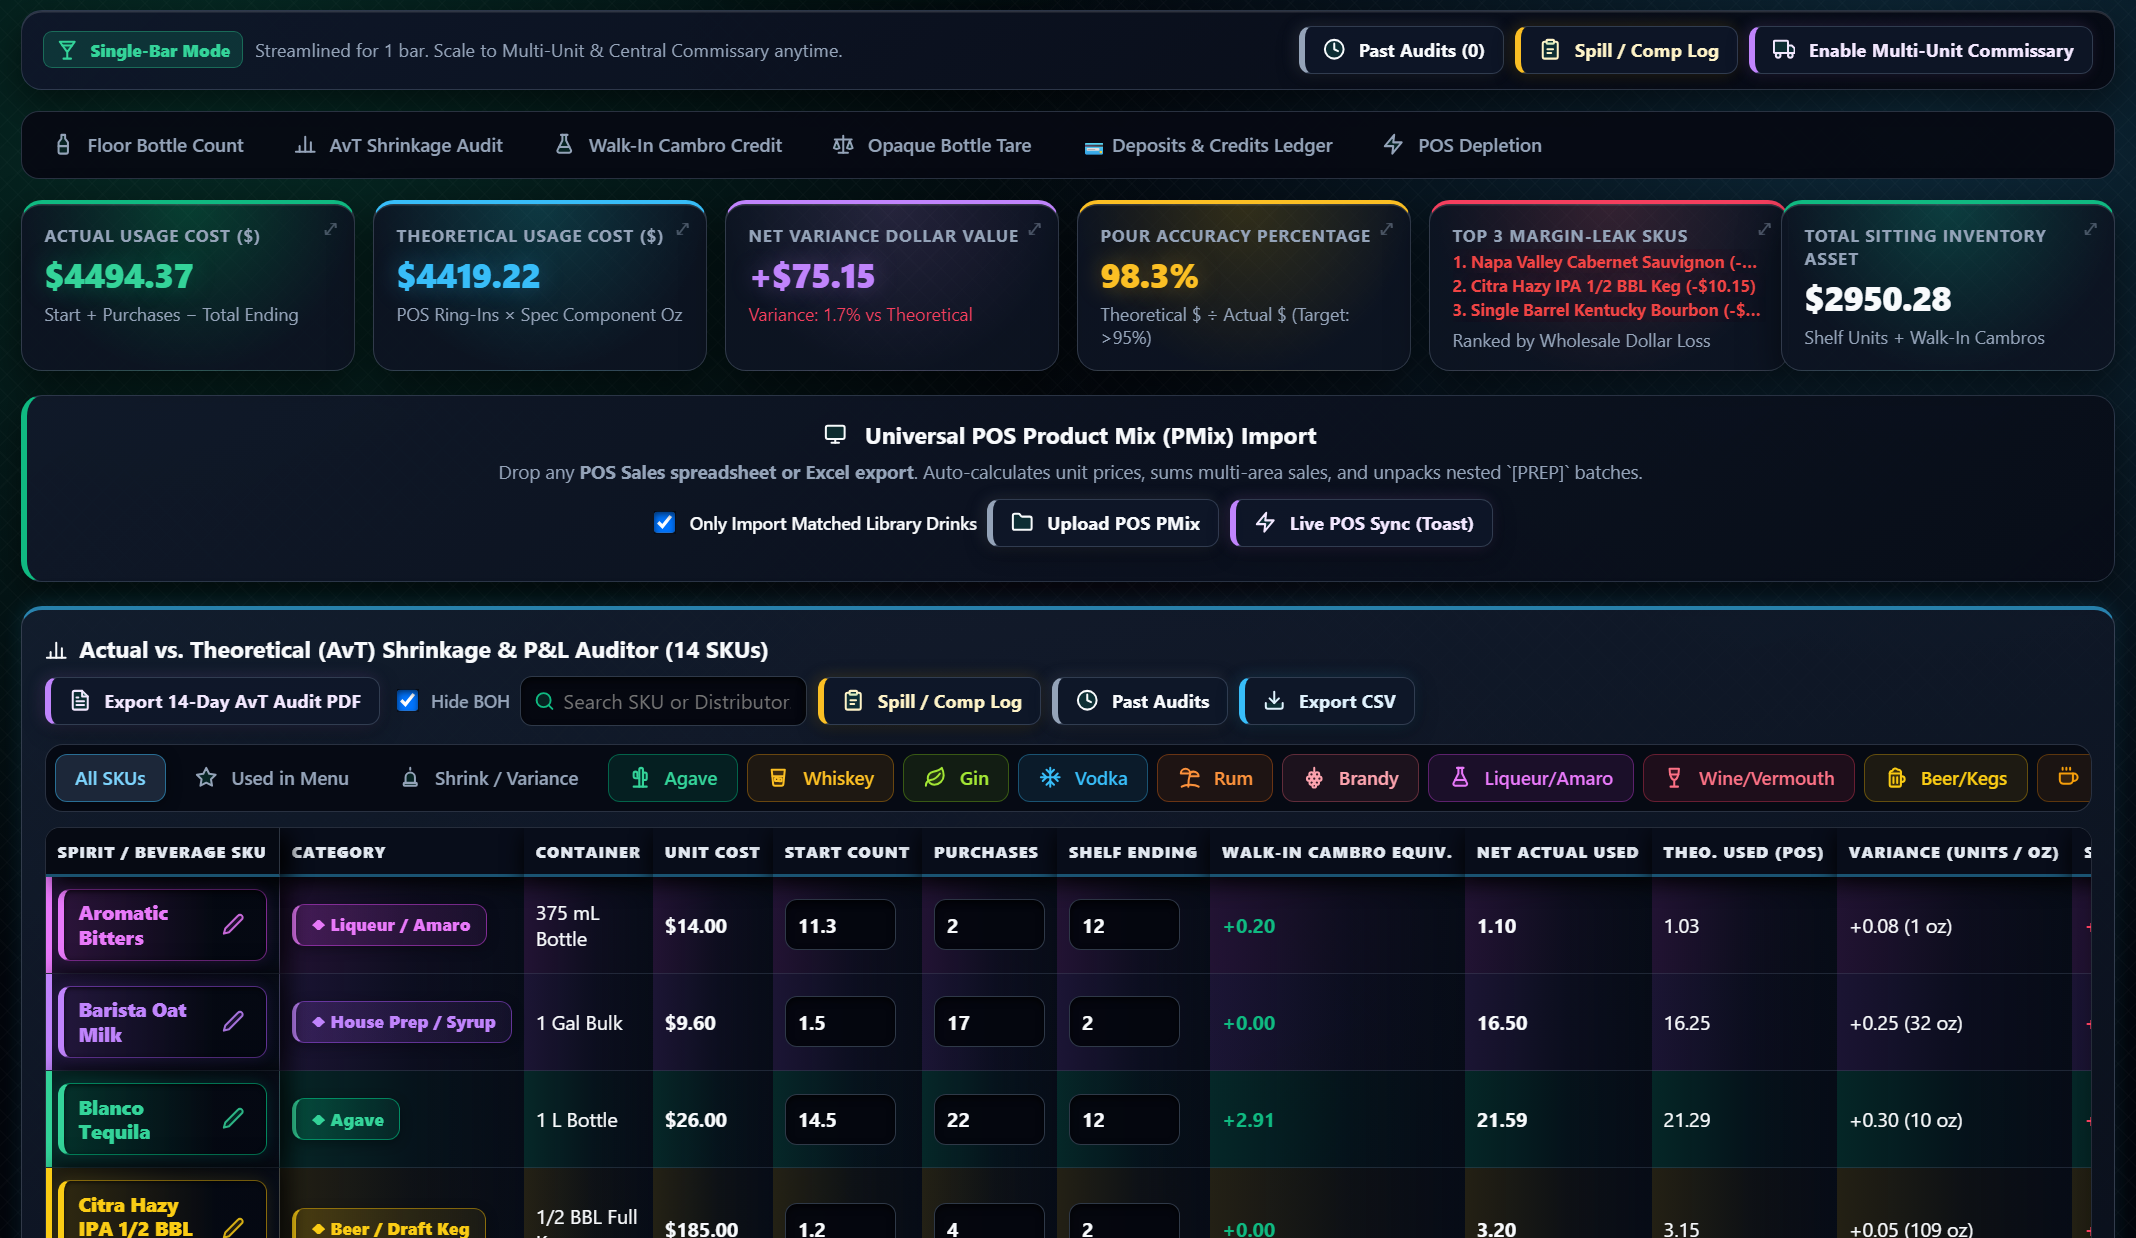This screenshot has height=1238, width=2136.
Task: Export 14-Day AvT Audit PDF
Action: click(x=213, y=701)
